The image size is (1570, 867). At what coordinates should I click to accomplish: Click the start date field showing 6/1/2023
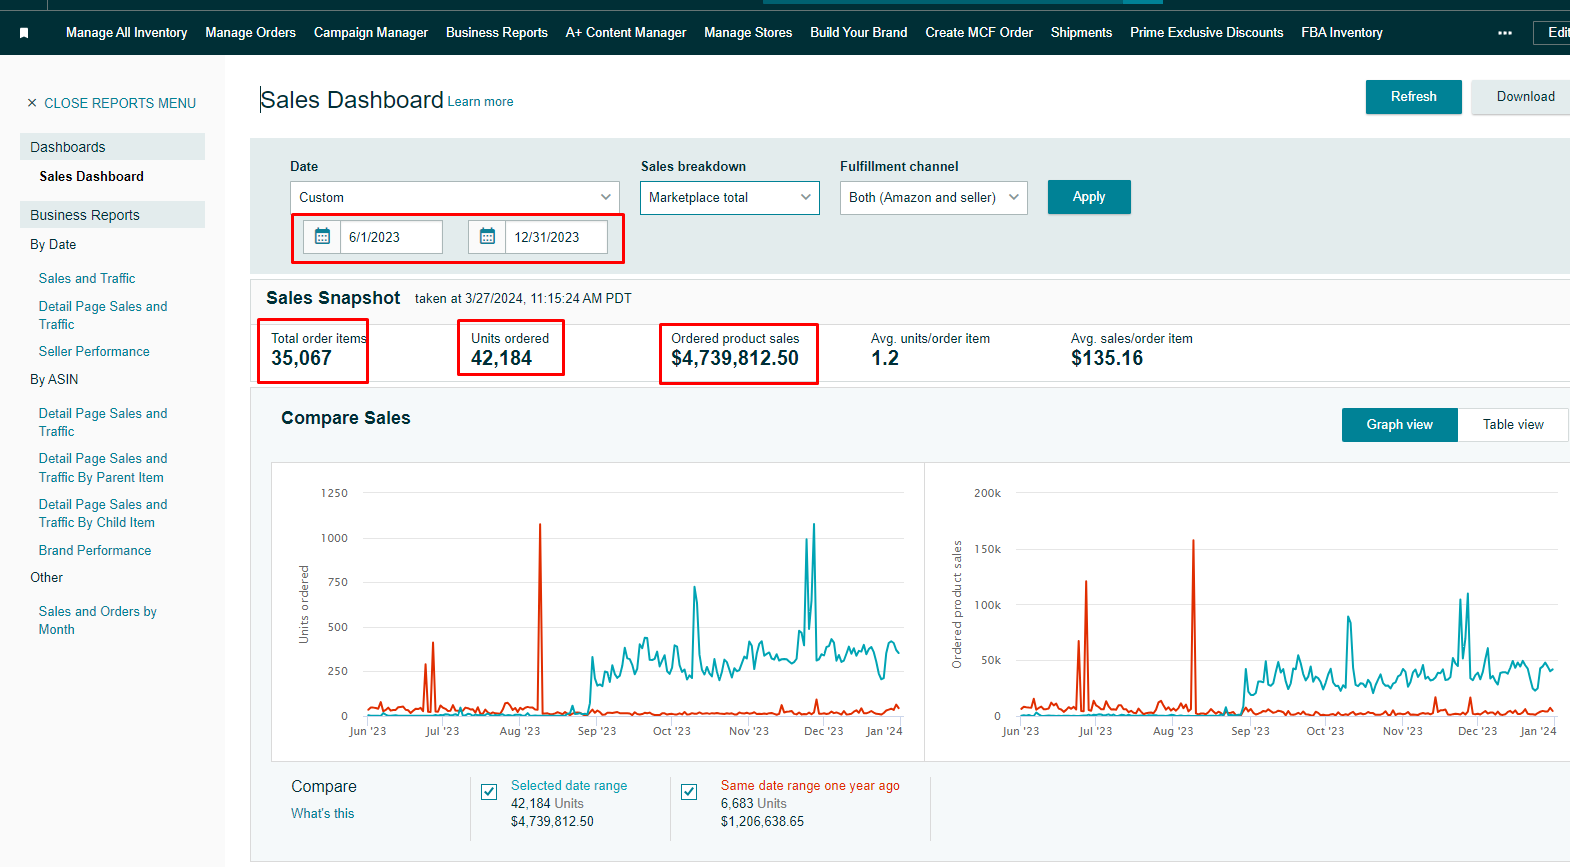[390, 237]
